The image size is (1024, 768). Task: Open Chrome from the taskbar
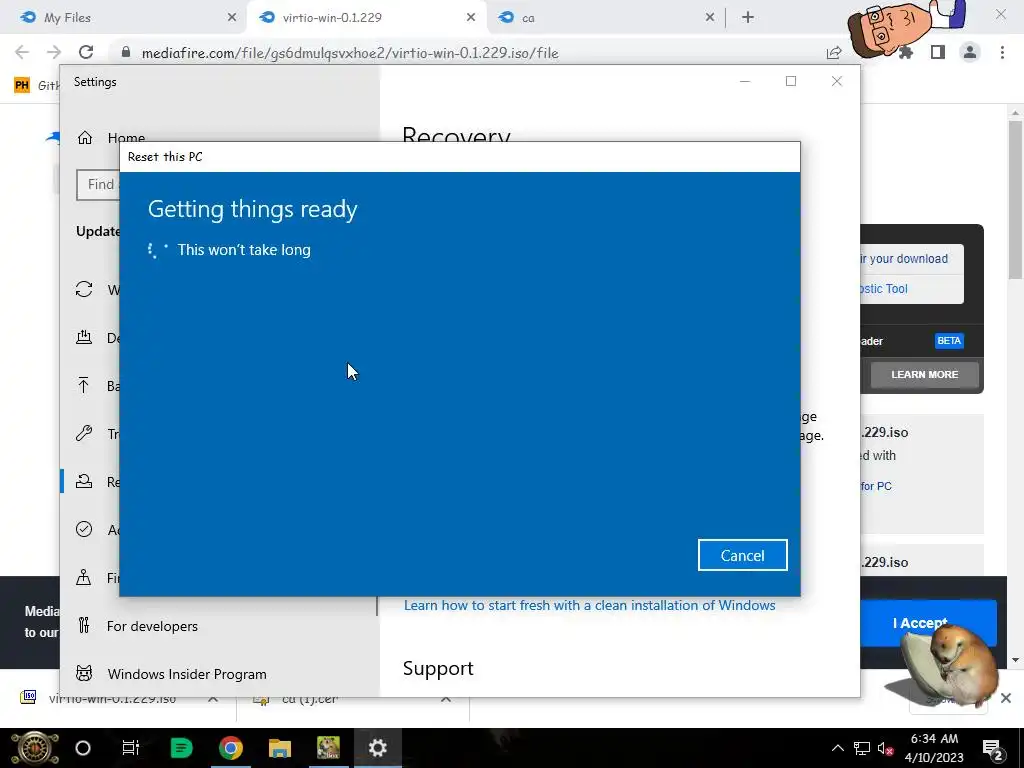pyautogui.click(x=231, y=748)
